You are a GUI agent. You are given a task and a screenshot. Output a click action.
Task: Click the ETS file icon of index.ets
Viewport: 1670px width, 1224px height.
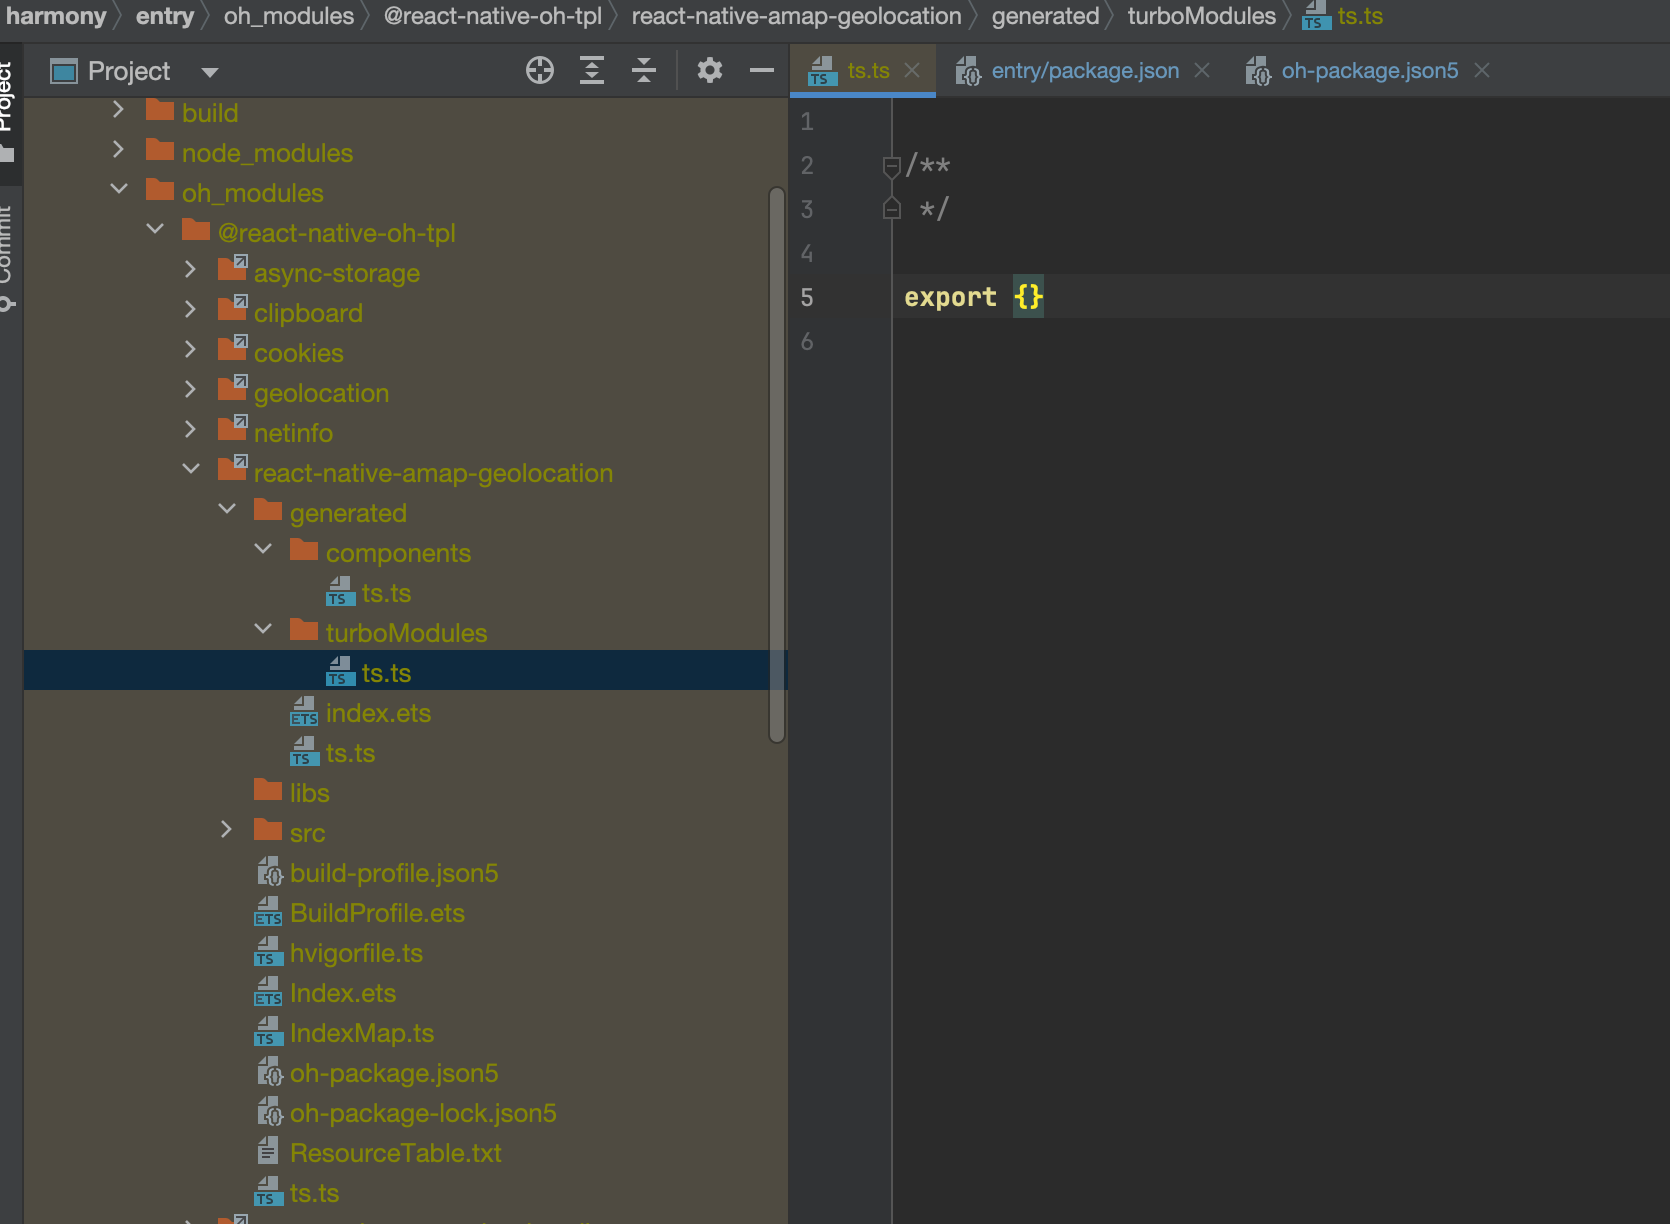click(304, 712)
